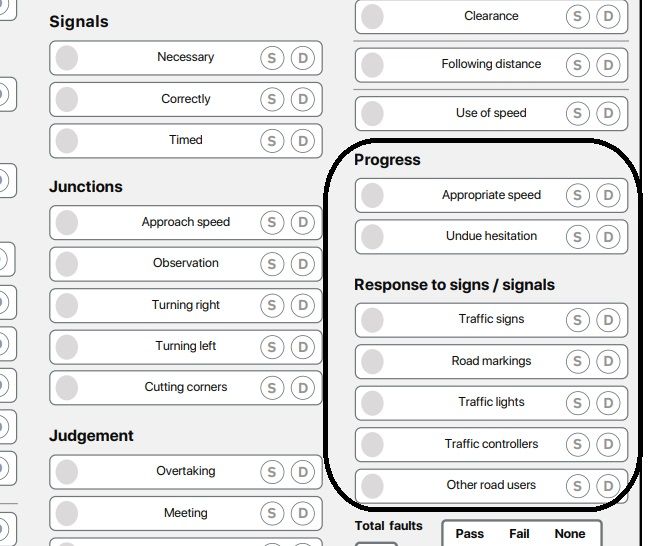Click the Meeting judgement item

pyautogui.click(x=186, y=514)
